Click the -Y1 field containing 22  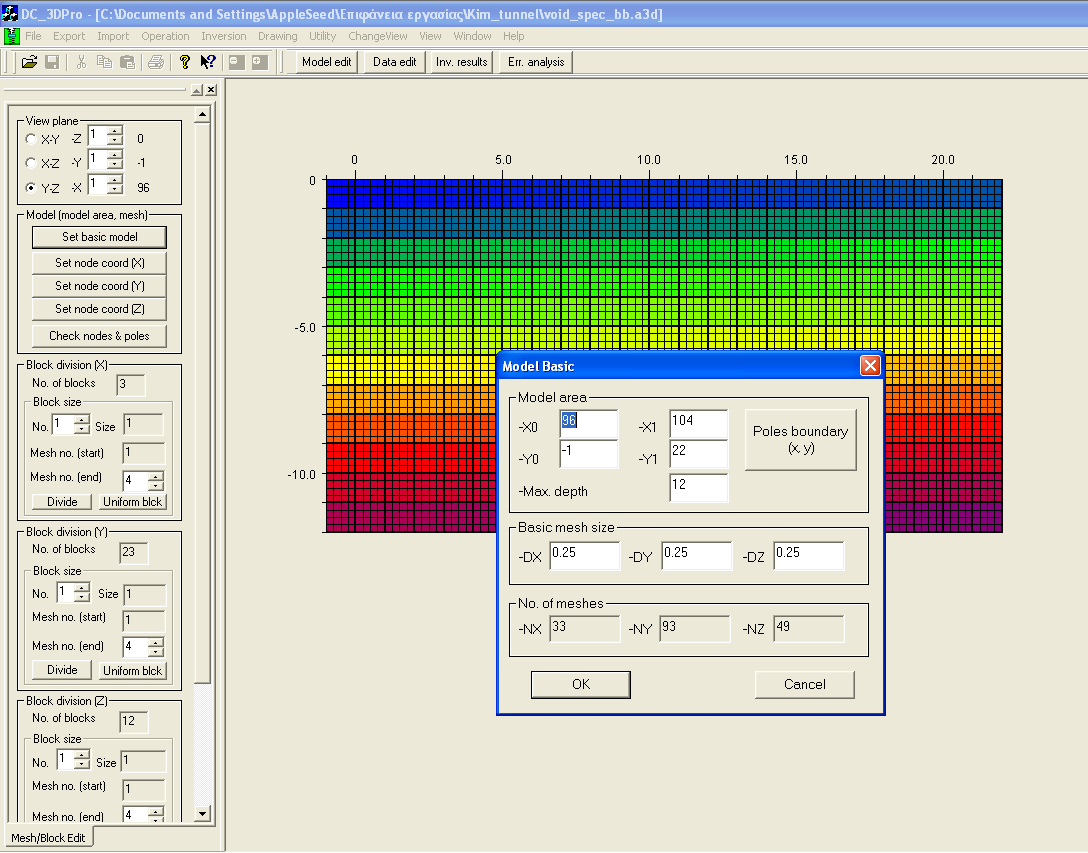click(x=699, y=453)
